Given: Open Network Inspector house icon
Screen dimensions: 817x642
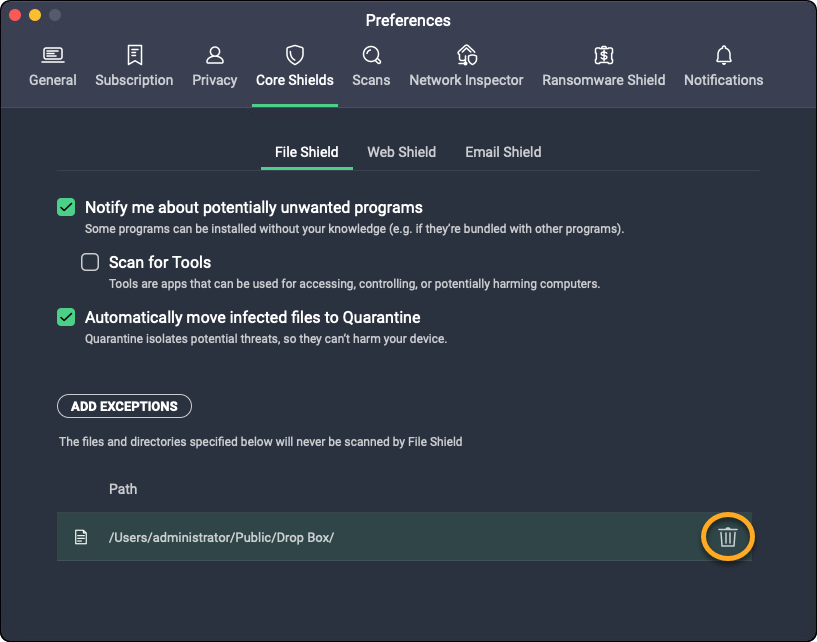Looking at the screenshot, I should [466, 55].
